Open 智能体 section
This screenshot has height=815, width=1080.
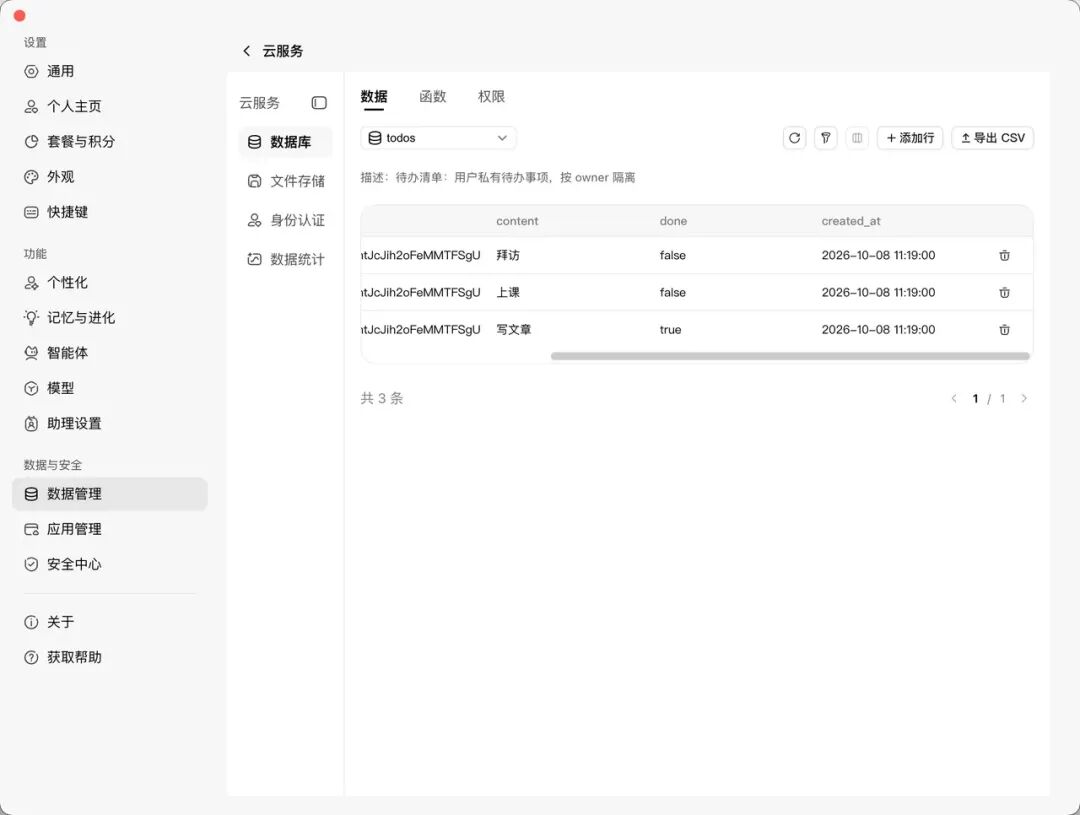[110, 353]
